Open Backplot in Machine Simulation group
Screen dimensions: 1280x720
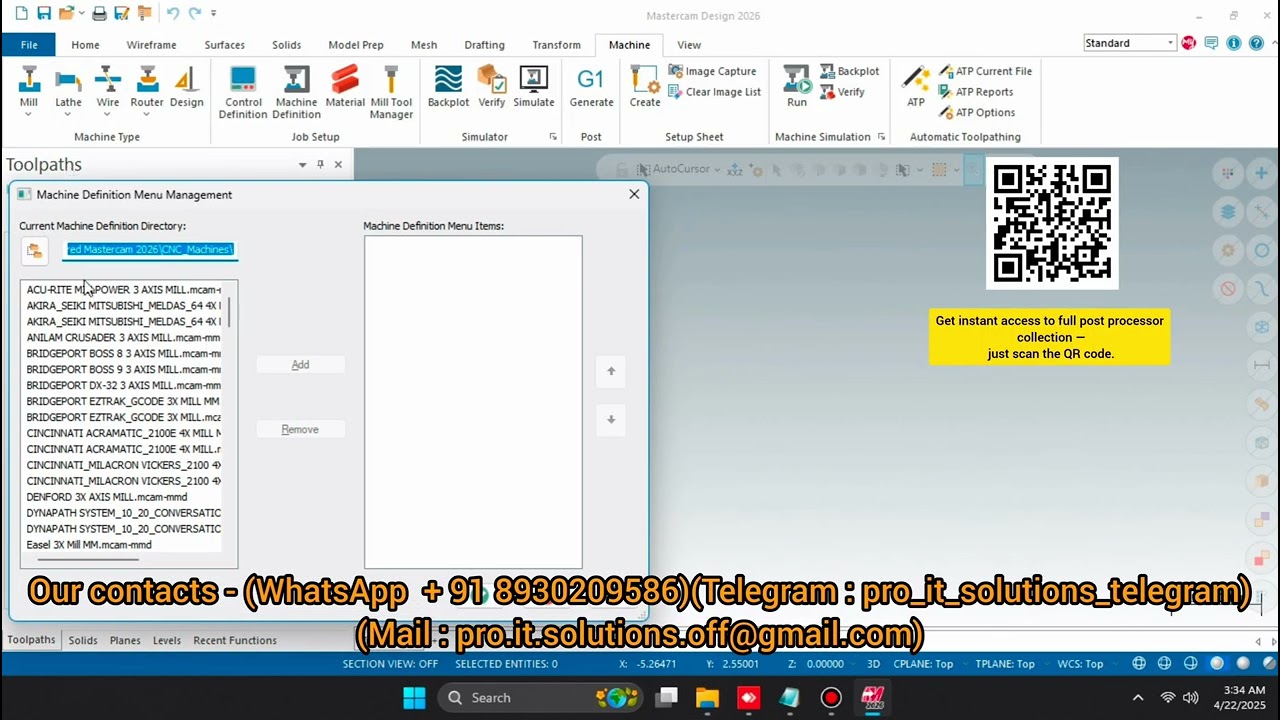pos(850,71)
